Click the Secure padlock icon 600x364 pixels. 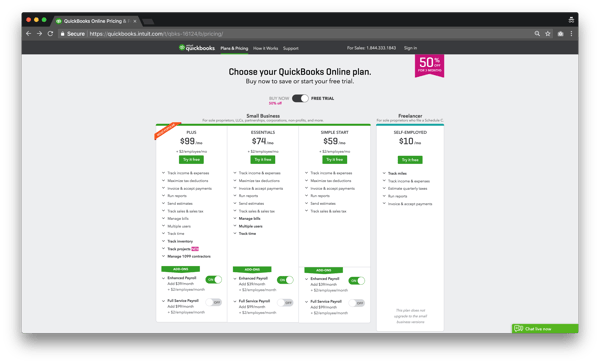click(x=62, y=34)
